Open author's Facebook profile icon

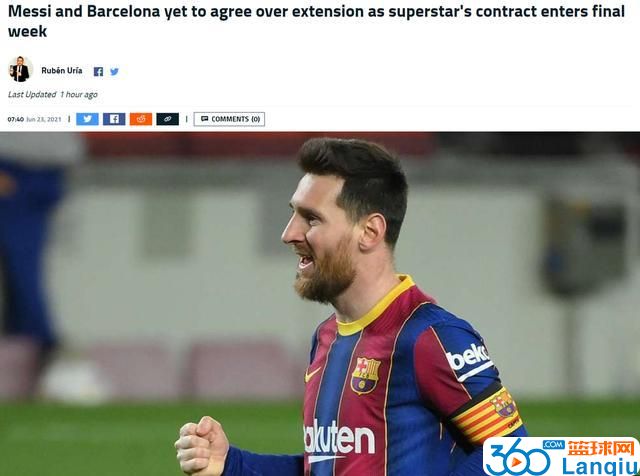98,72
